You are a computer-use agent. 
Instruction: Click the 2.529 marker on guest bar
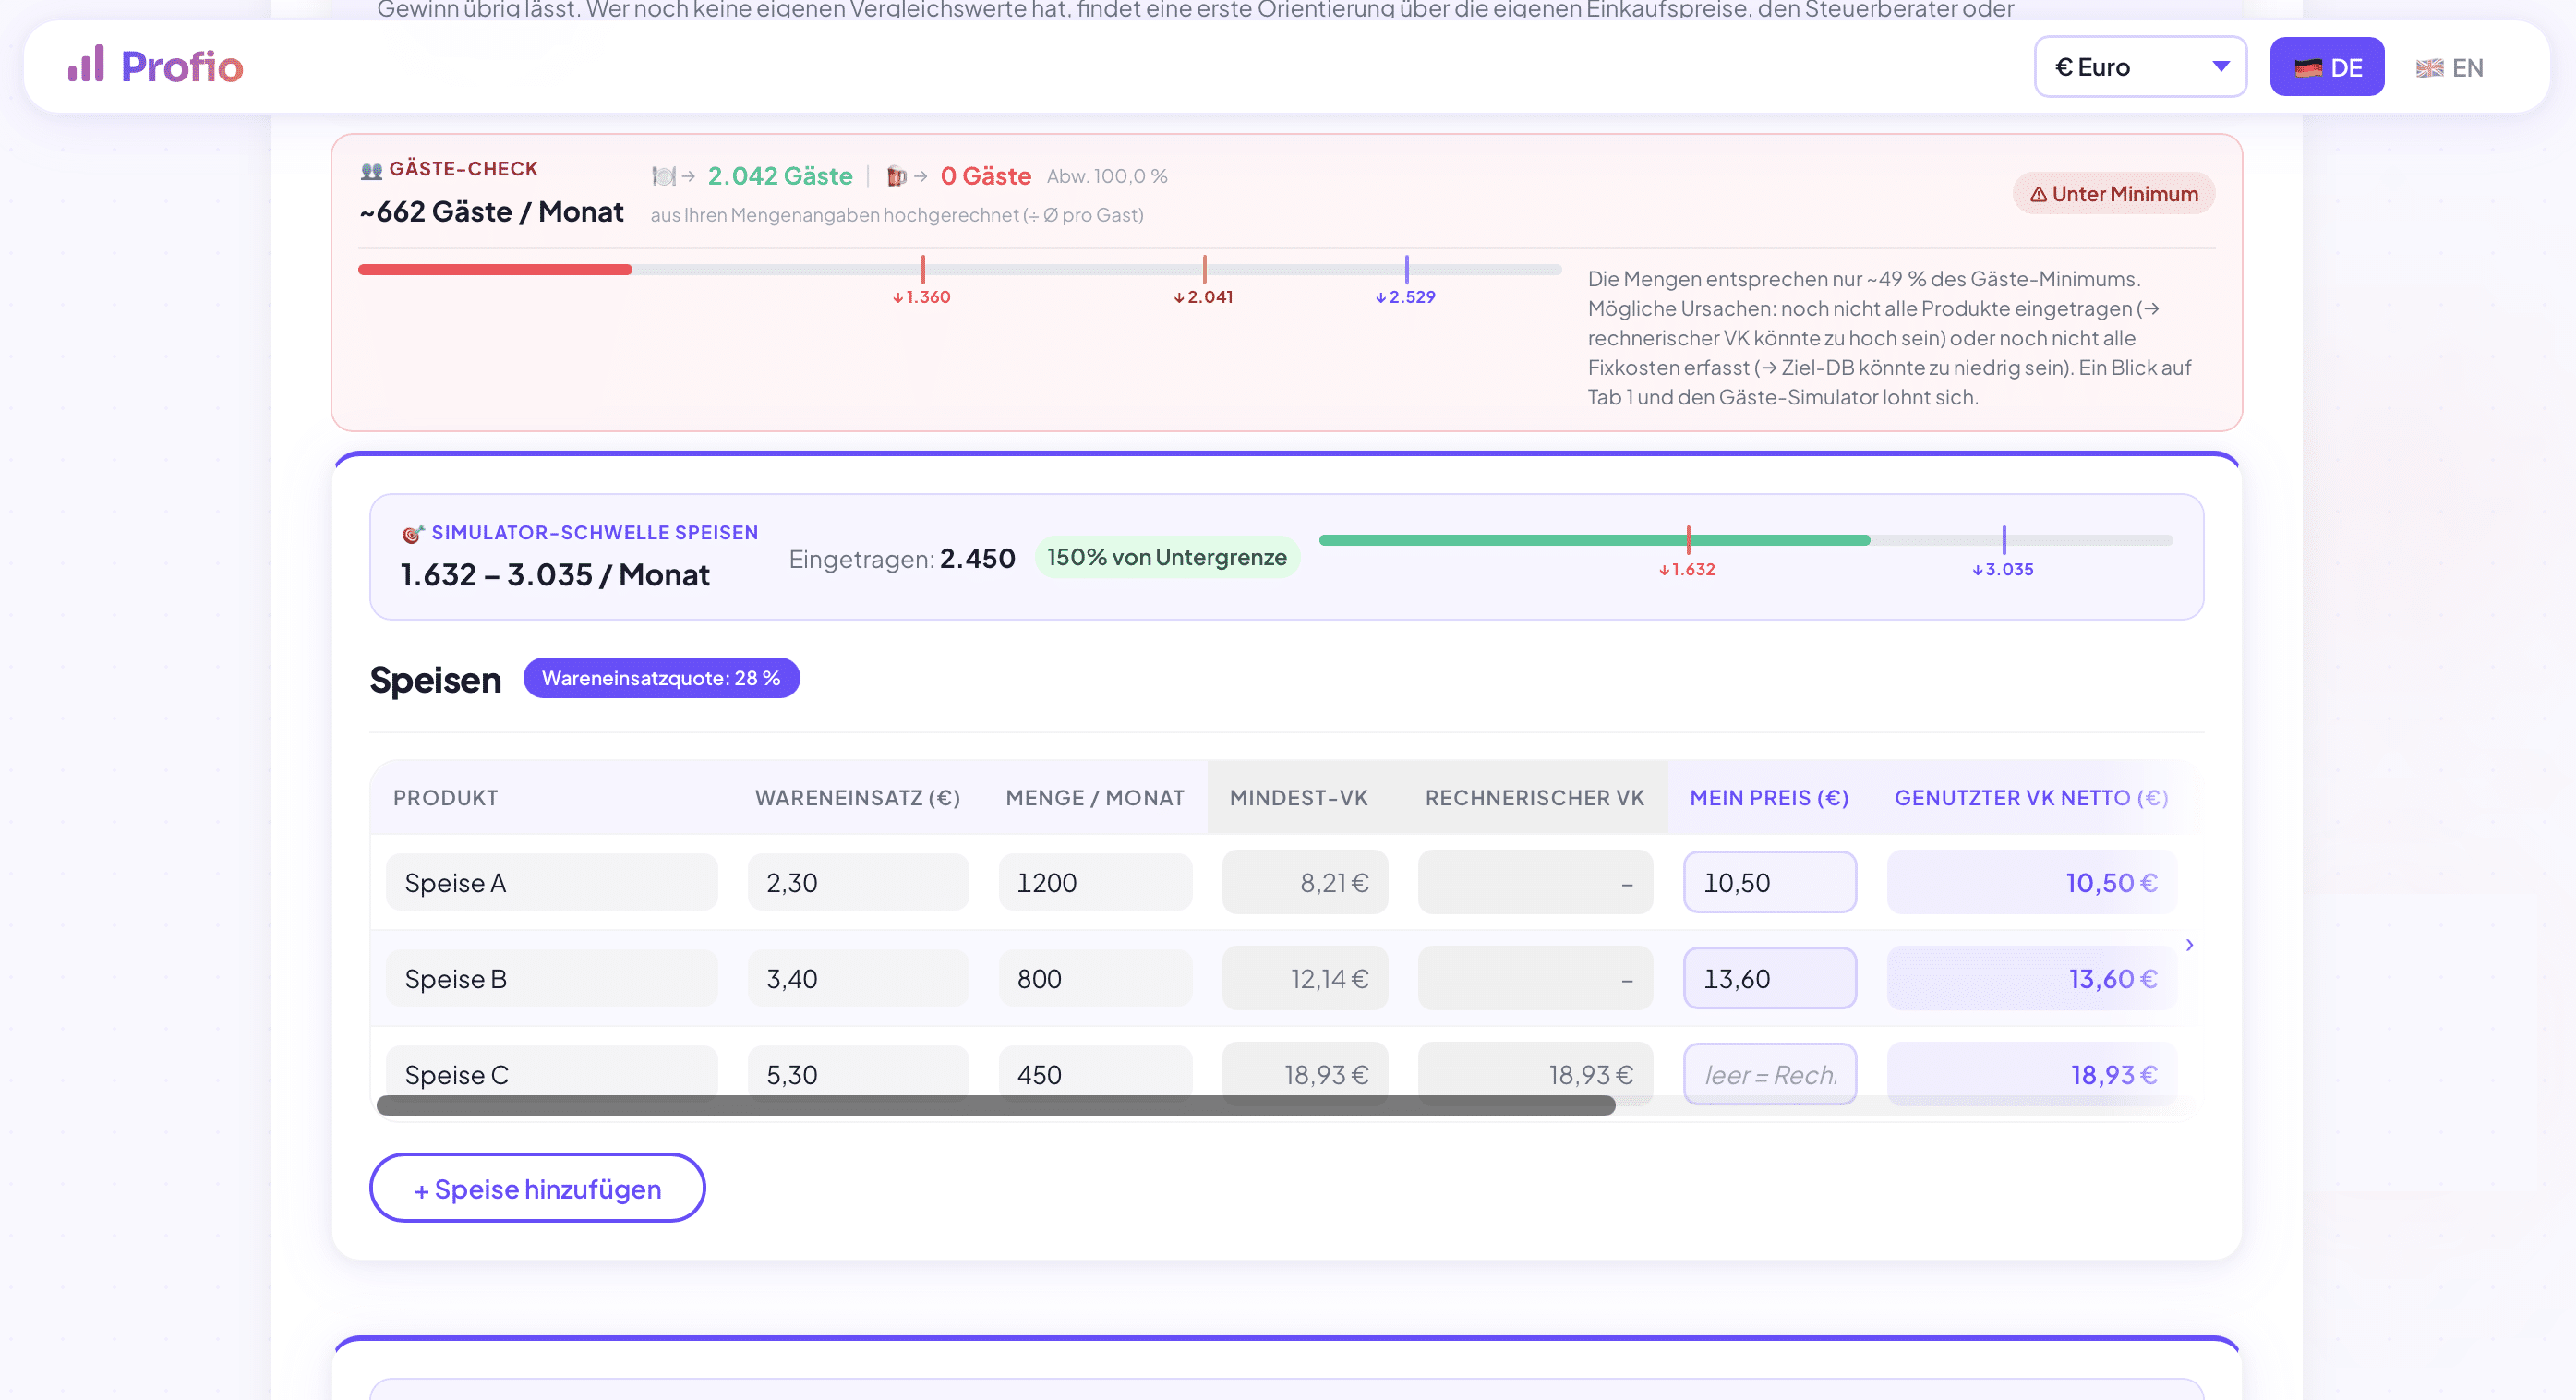coord(1406,282)
